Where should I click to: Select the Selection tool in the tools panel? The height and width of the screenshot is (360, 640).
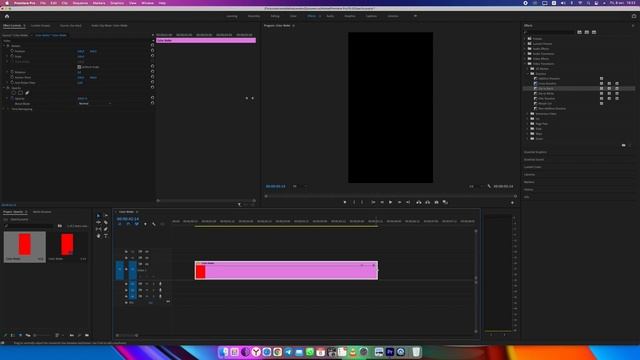pos(98,216)
